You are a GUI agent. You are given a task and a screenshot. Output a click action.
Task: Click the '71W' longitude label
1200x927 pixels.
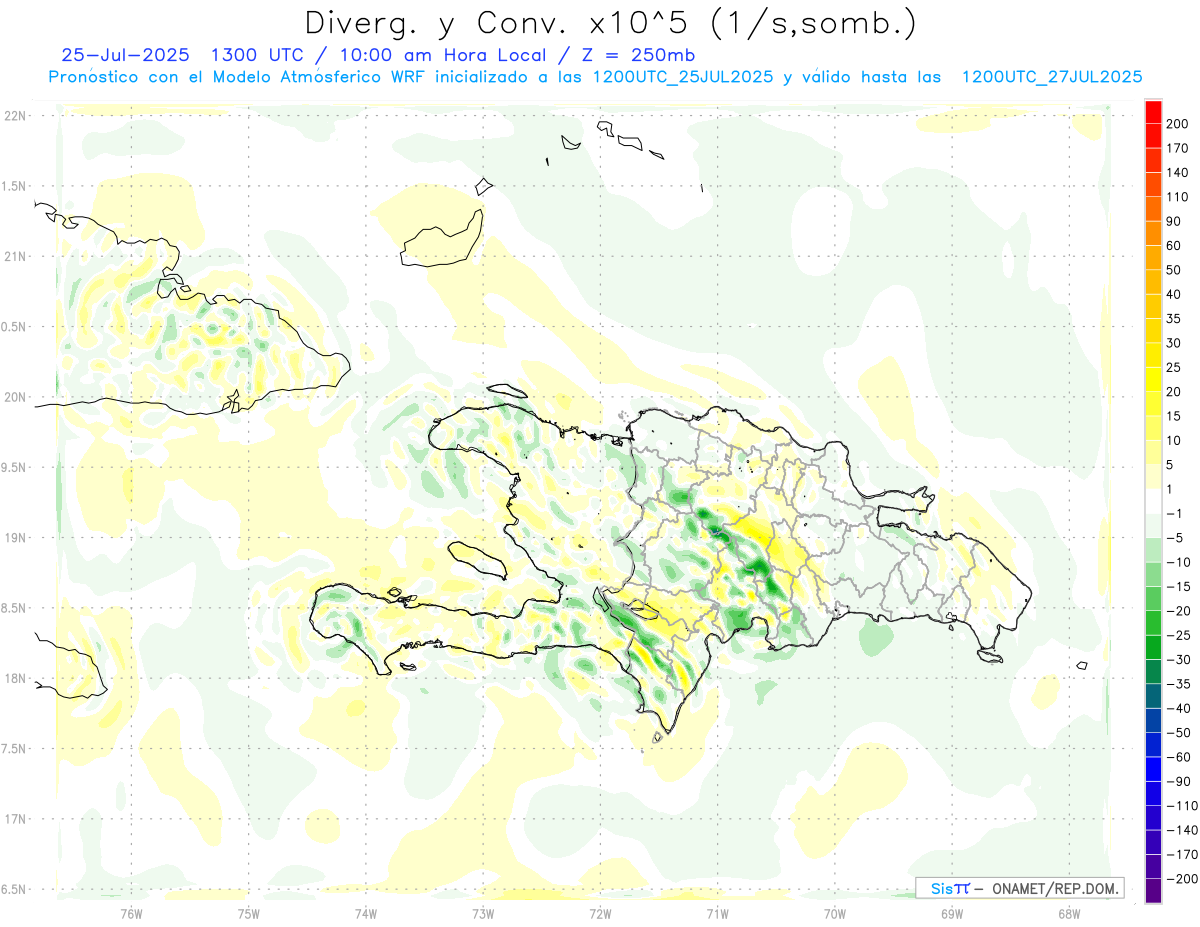[717, 914]
